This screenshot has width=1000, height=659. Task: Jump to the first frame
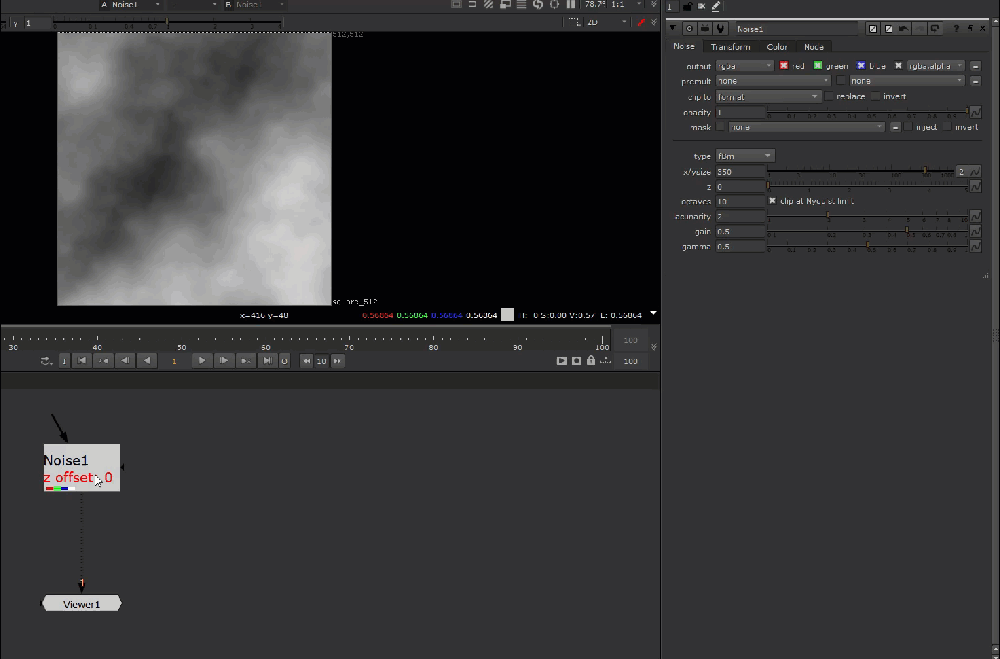82,360
